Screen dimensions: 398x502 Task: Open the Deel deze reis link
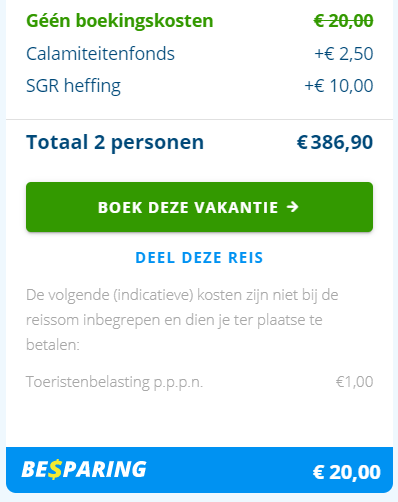(199, 258)
